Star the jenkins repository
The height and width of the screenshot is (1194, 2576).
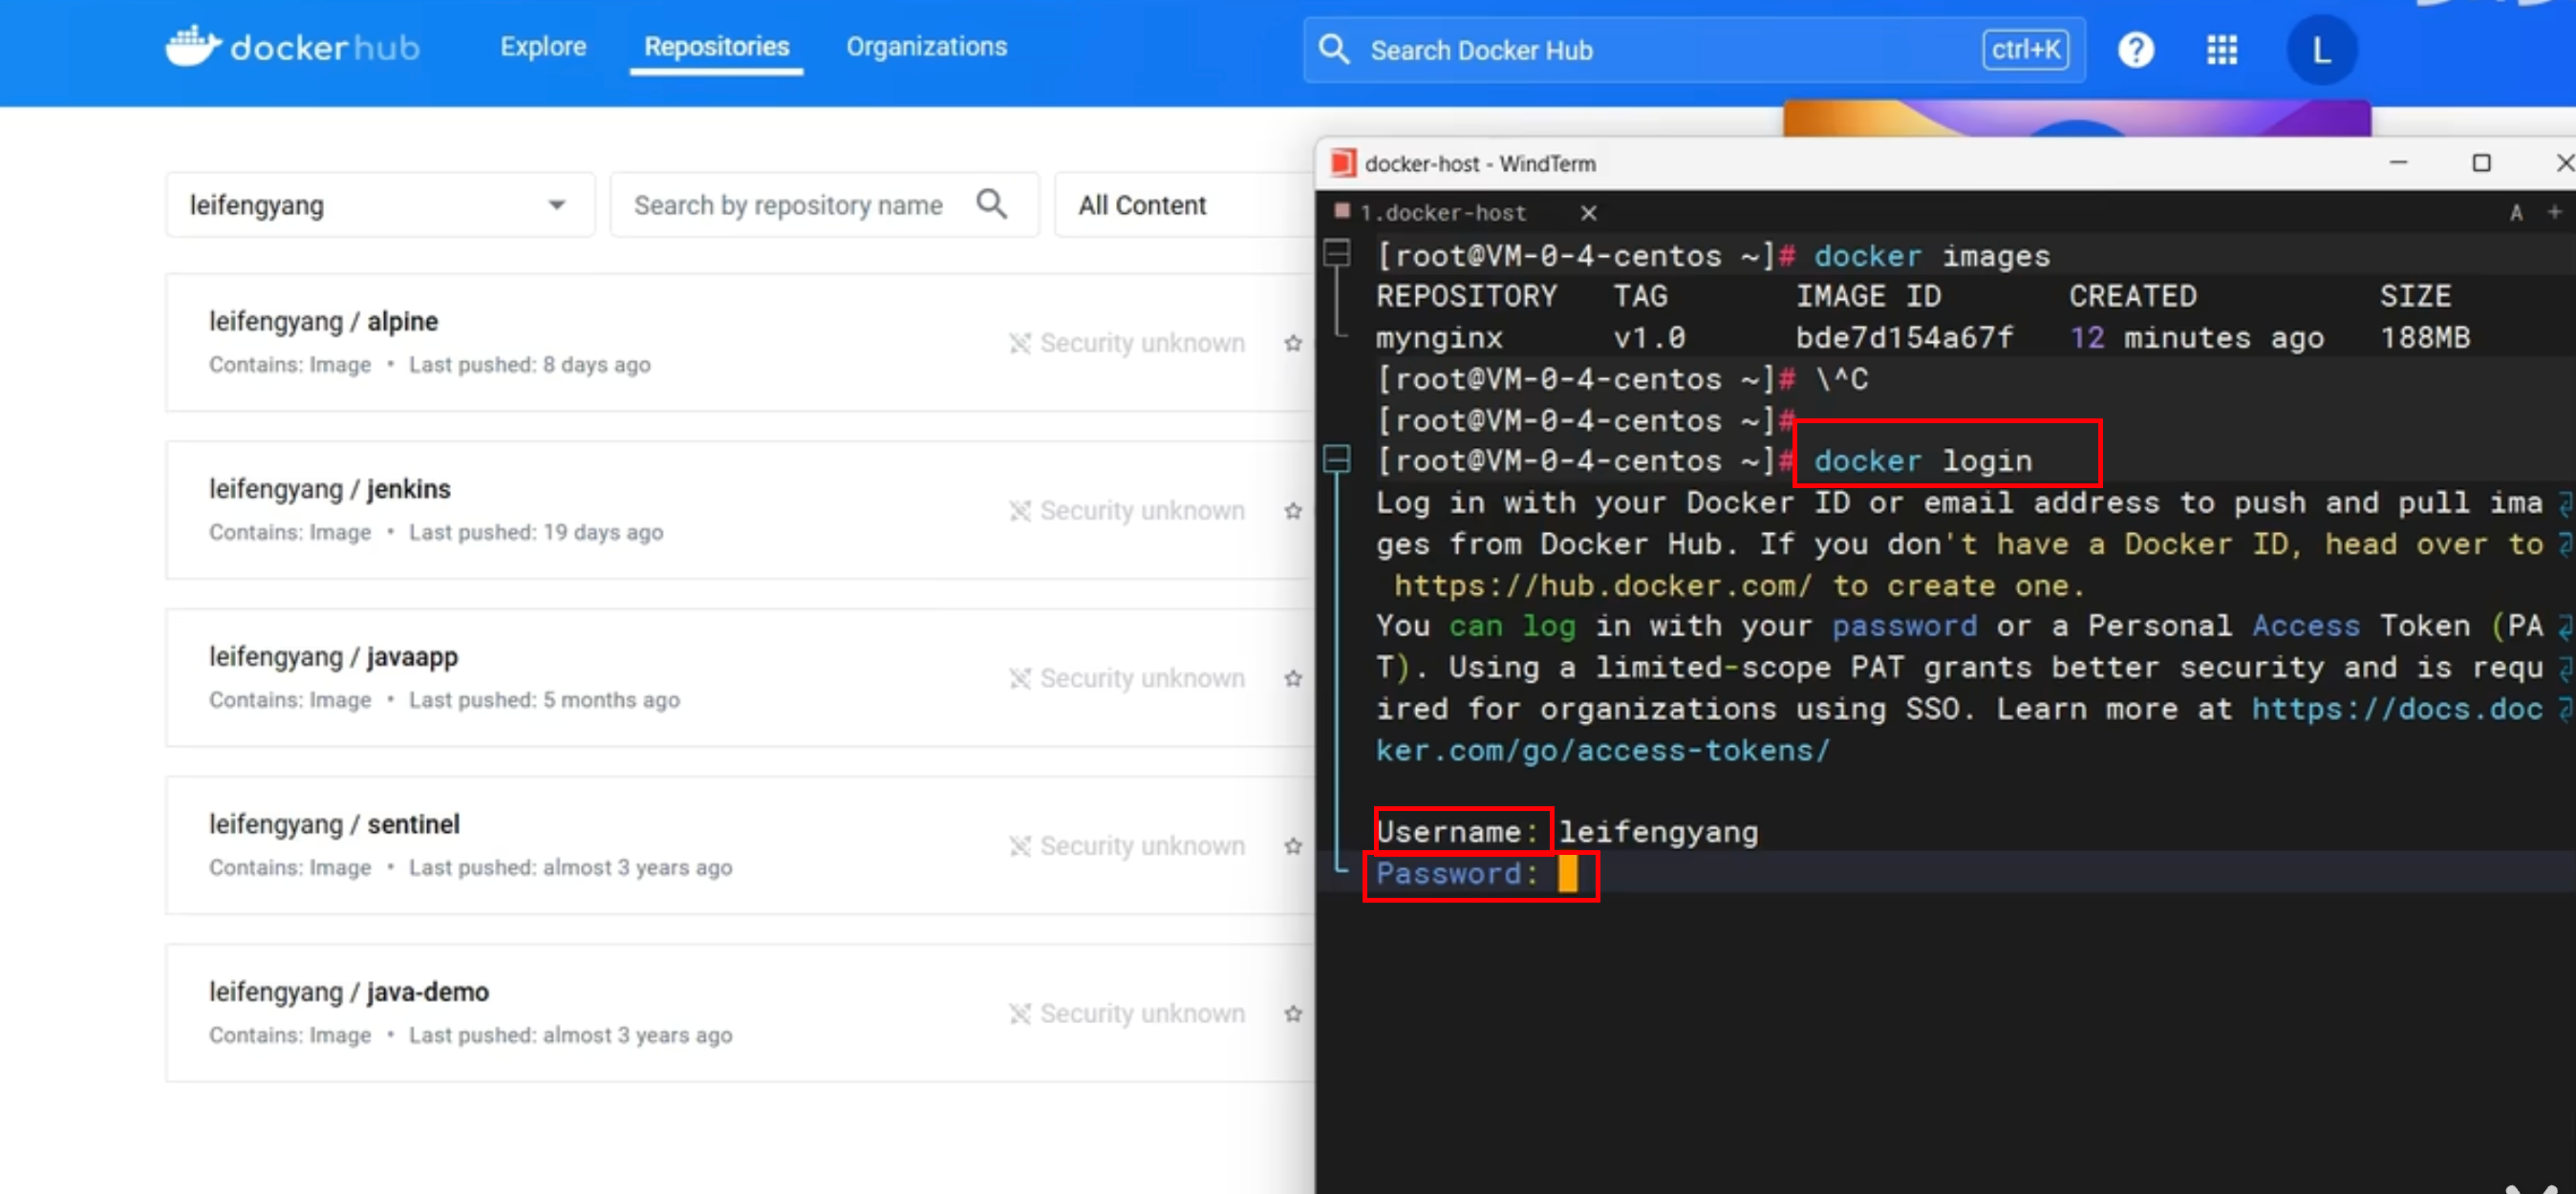[x=1292, y=511]
